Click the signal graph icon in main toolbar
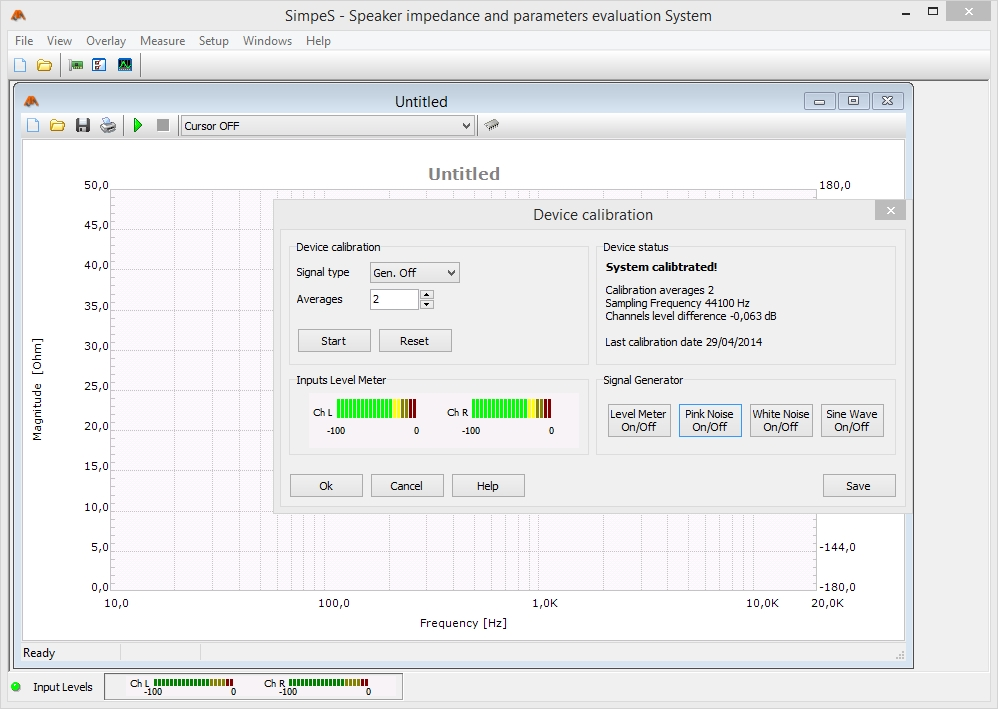 point(125,65)
